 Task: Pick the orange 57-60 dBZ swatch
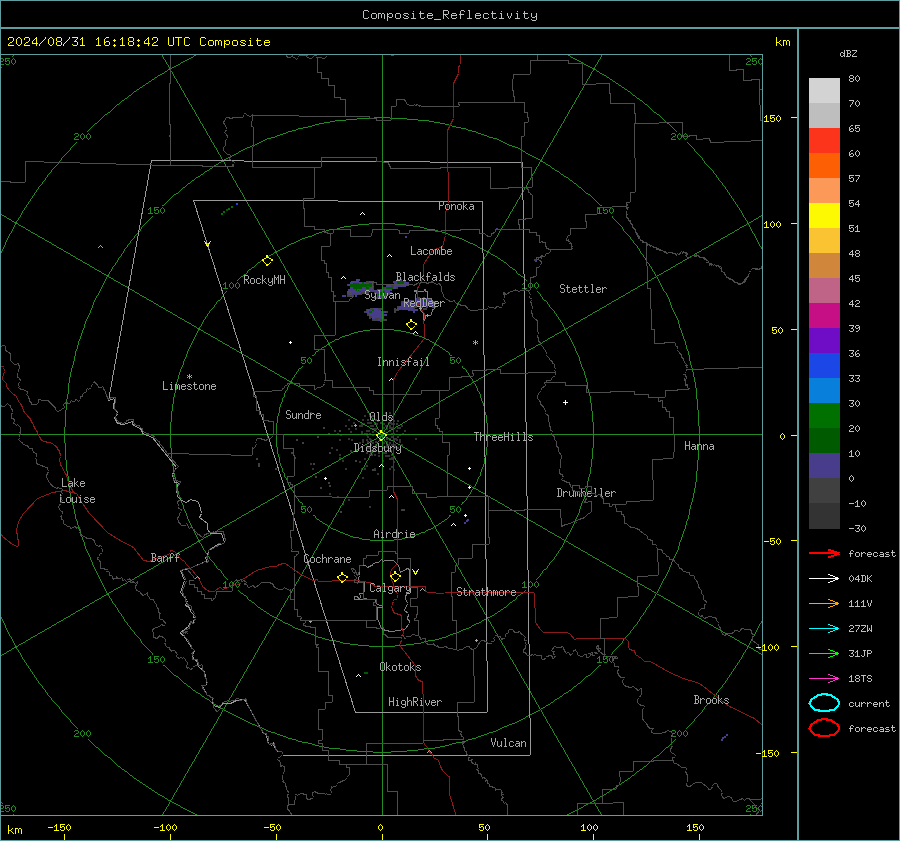click(824, 166)
